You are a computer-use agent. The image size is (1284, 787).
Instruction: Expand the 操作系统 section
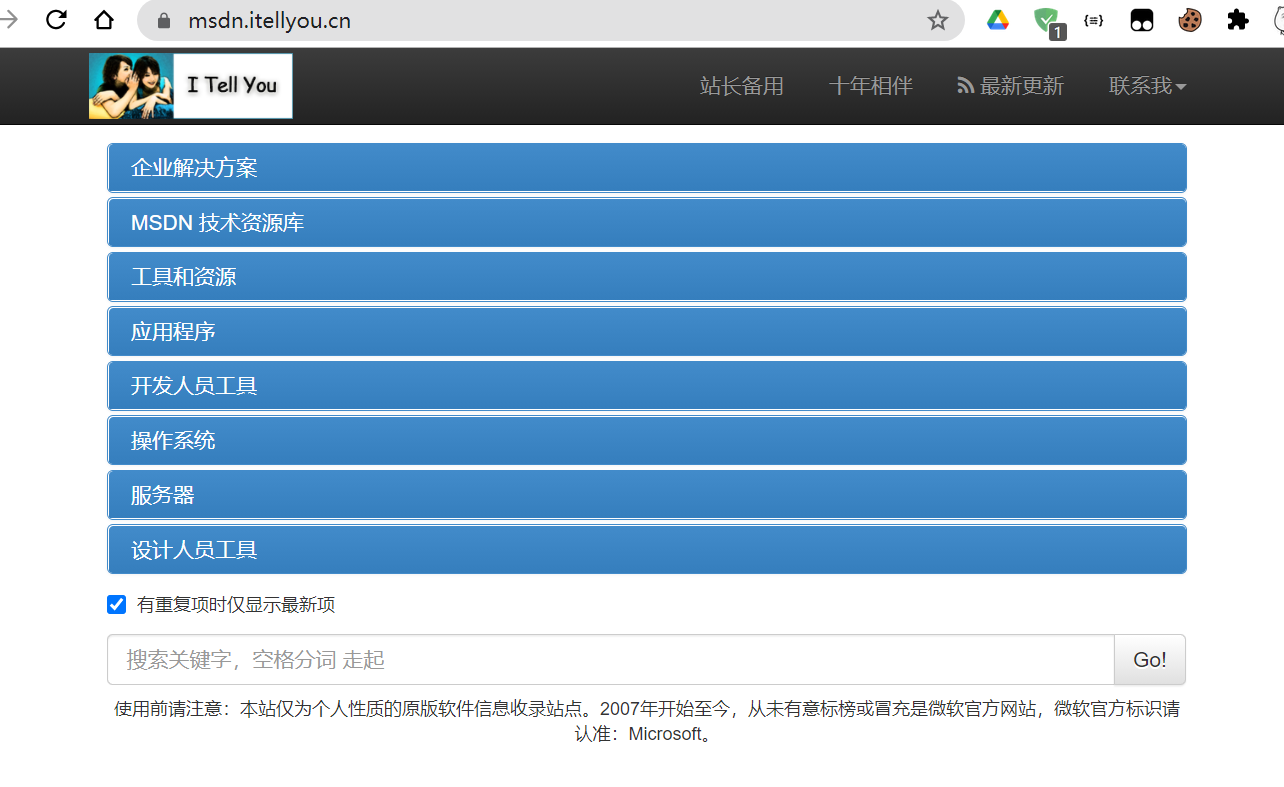[647, 440]
